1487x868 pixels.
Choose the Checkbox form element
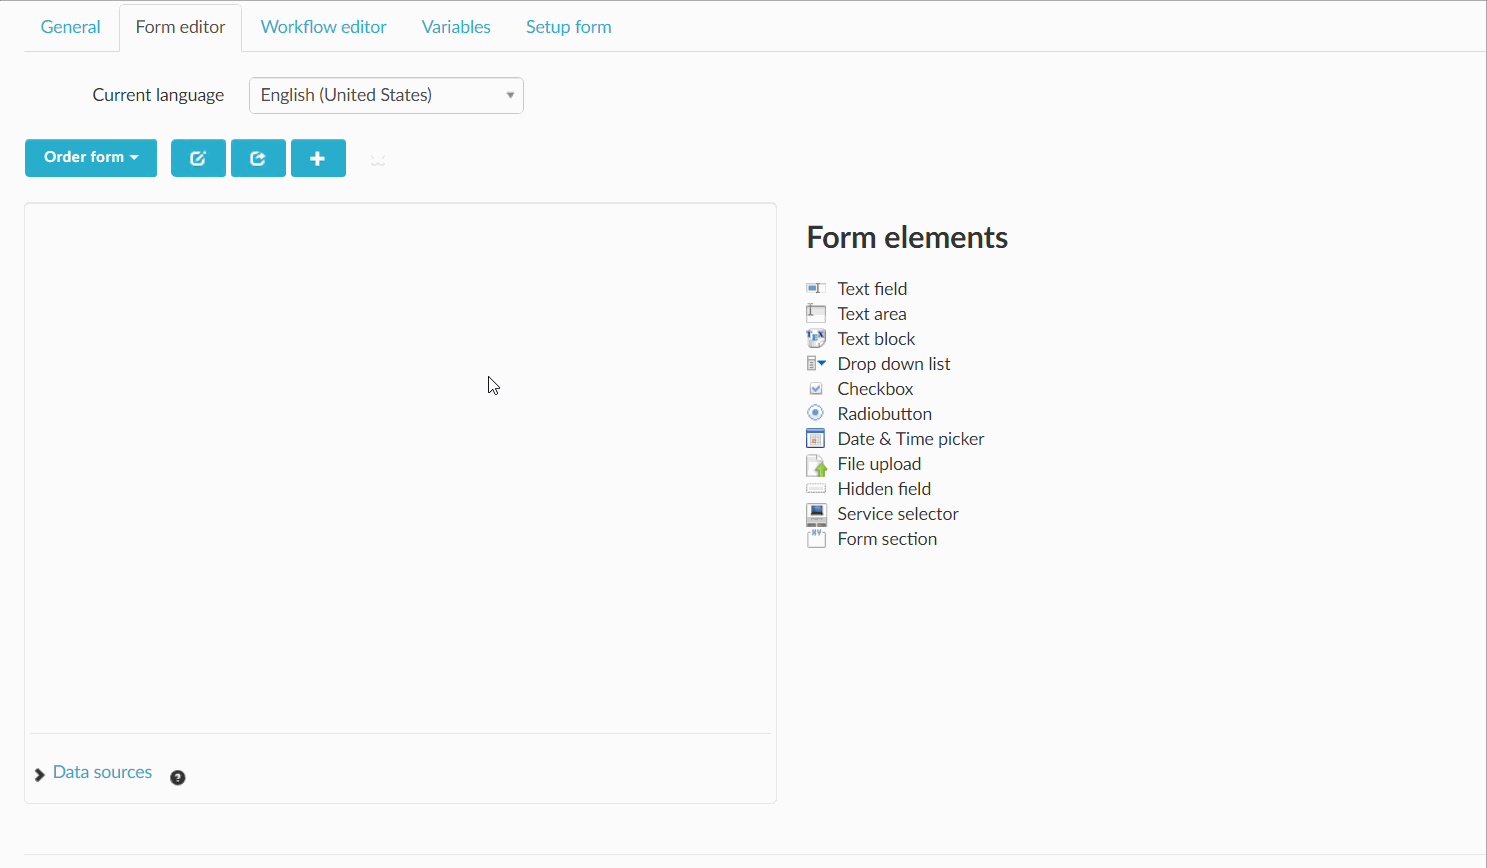875,389
